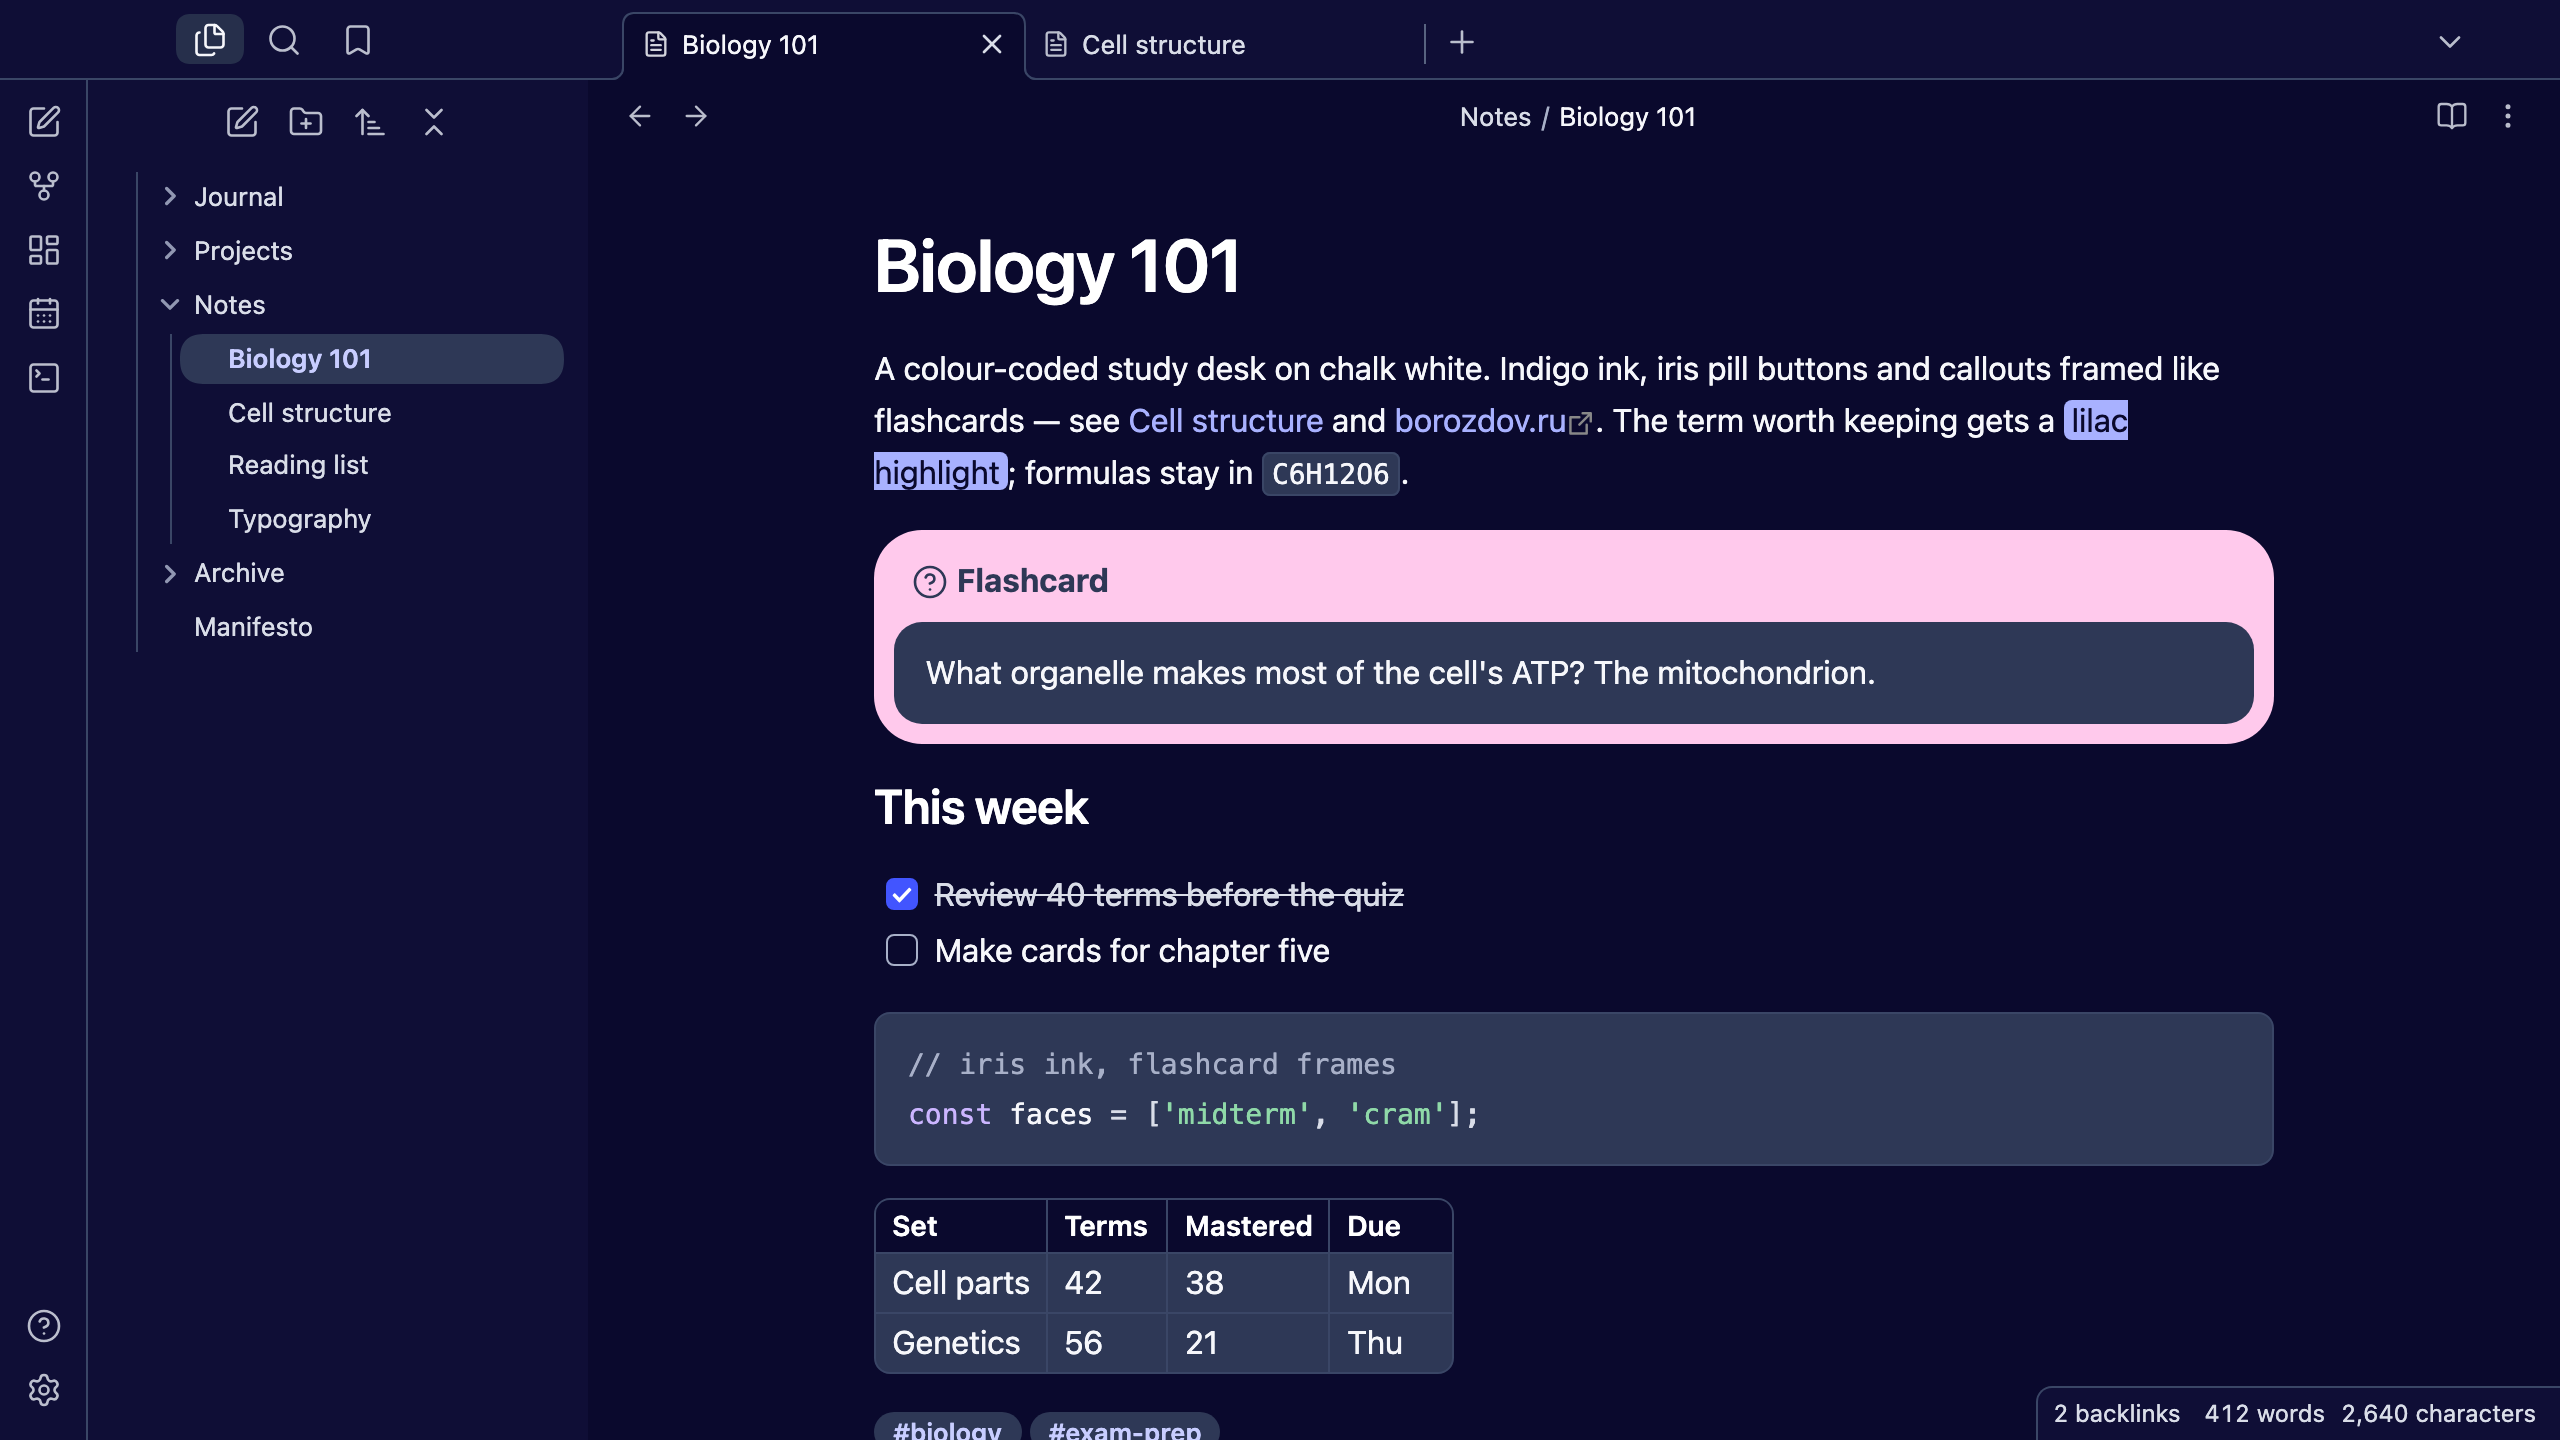
Task: Open the settings gear icon
Action: 44,1390
